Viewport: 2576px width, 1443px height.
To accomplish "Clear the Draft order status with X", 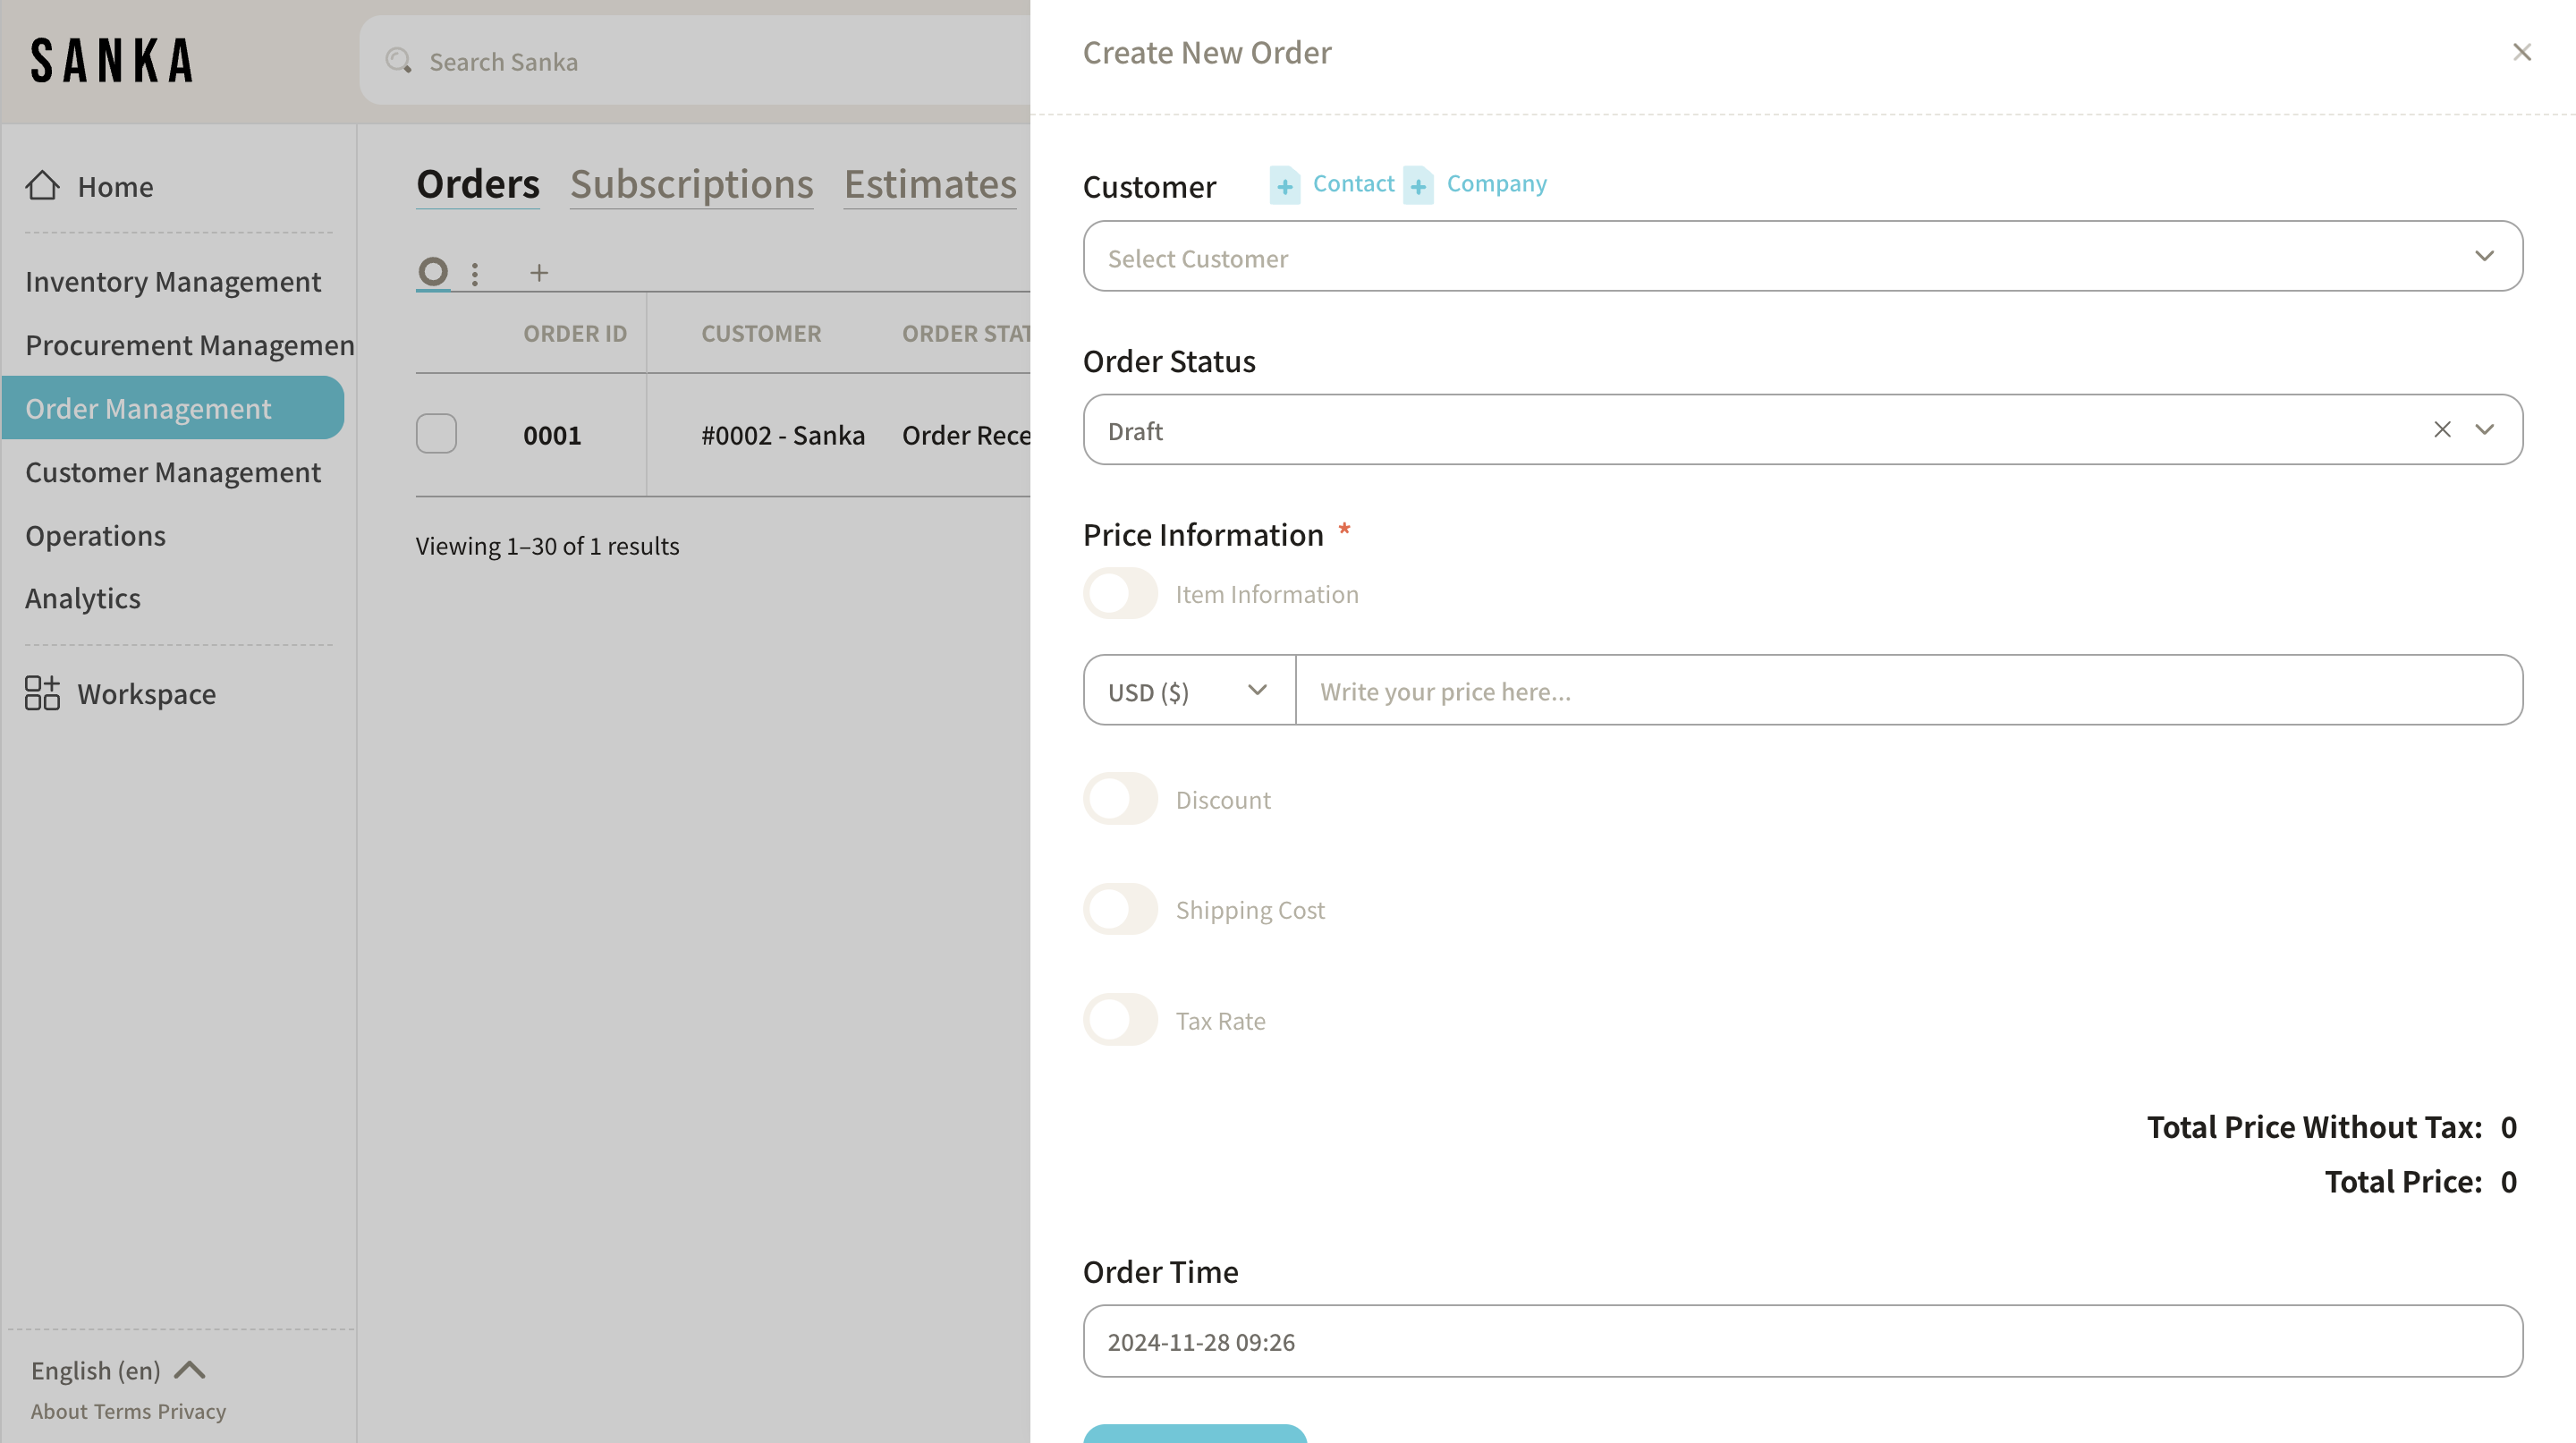I will [x=2442, y=429].
